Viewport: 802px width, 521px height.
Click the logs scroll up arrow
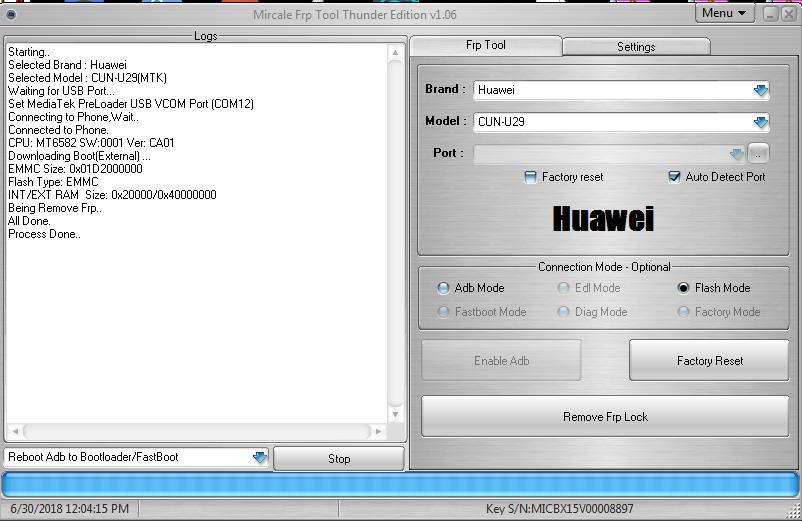(395, 53)
